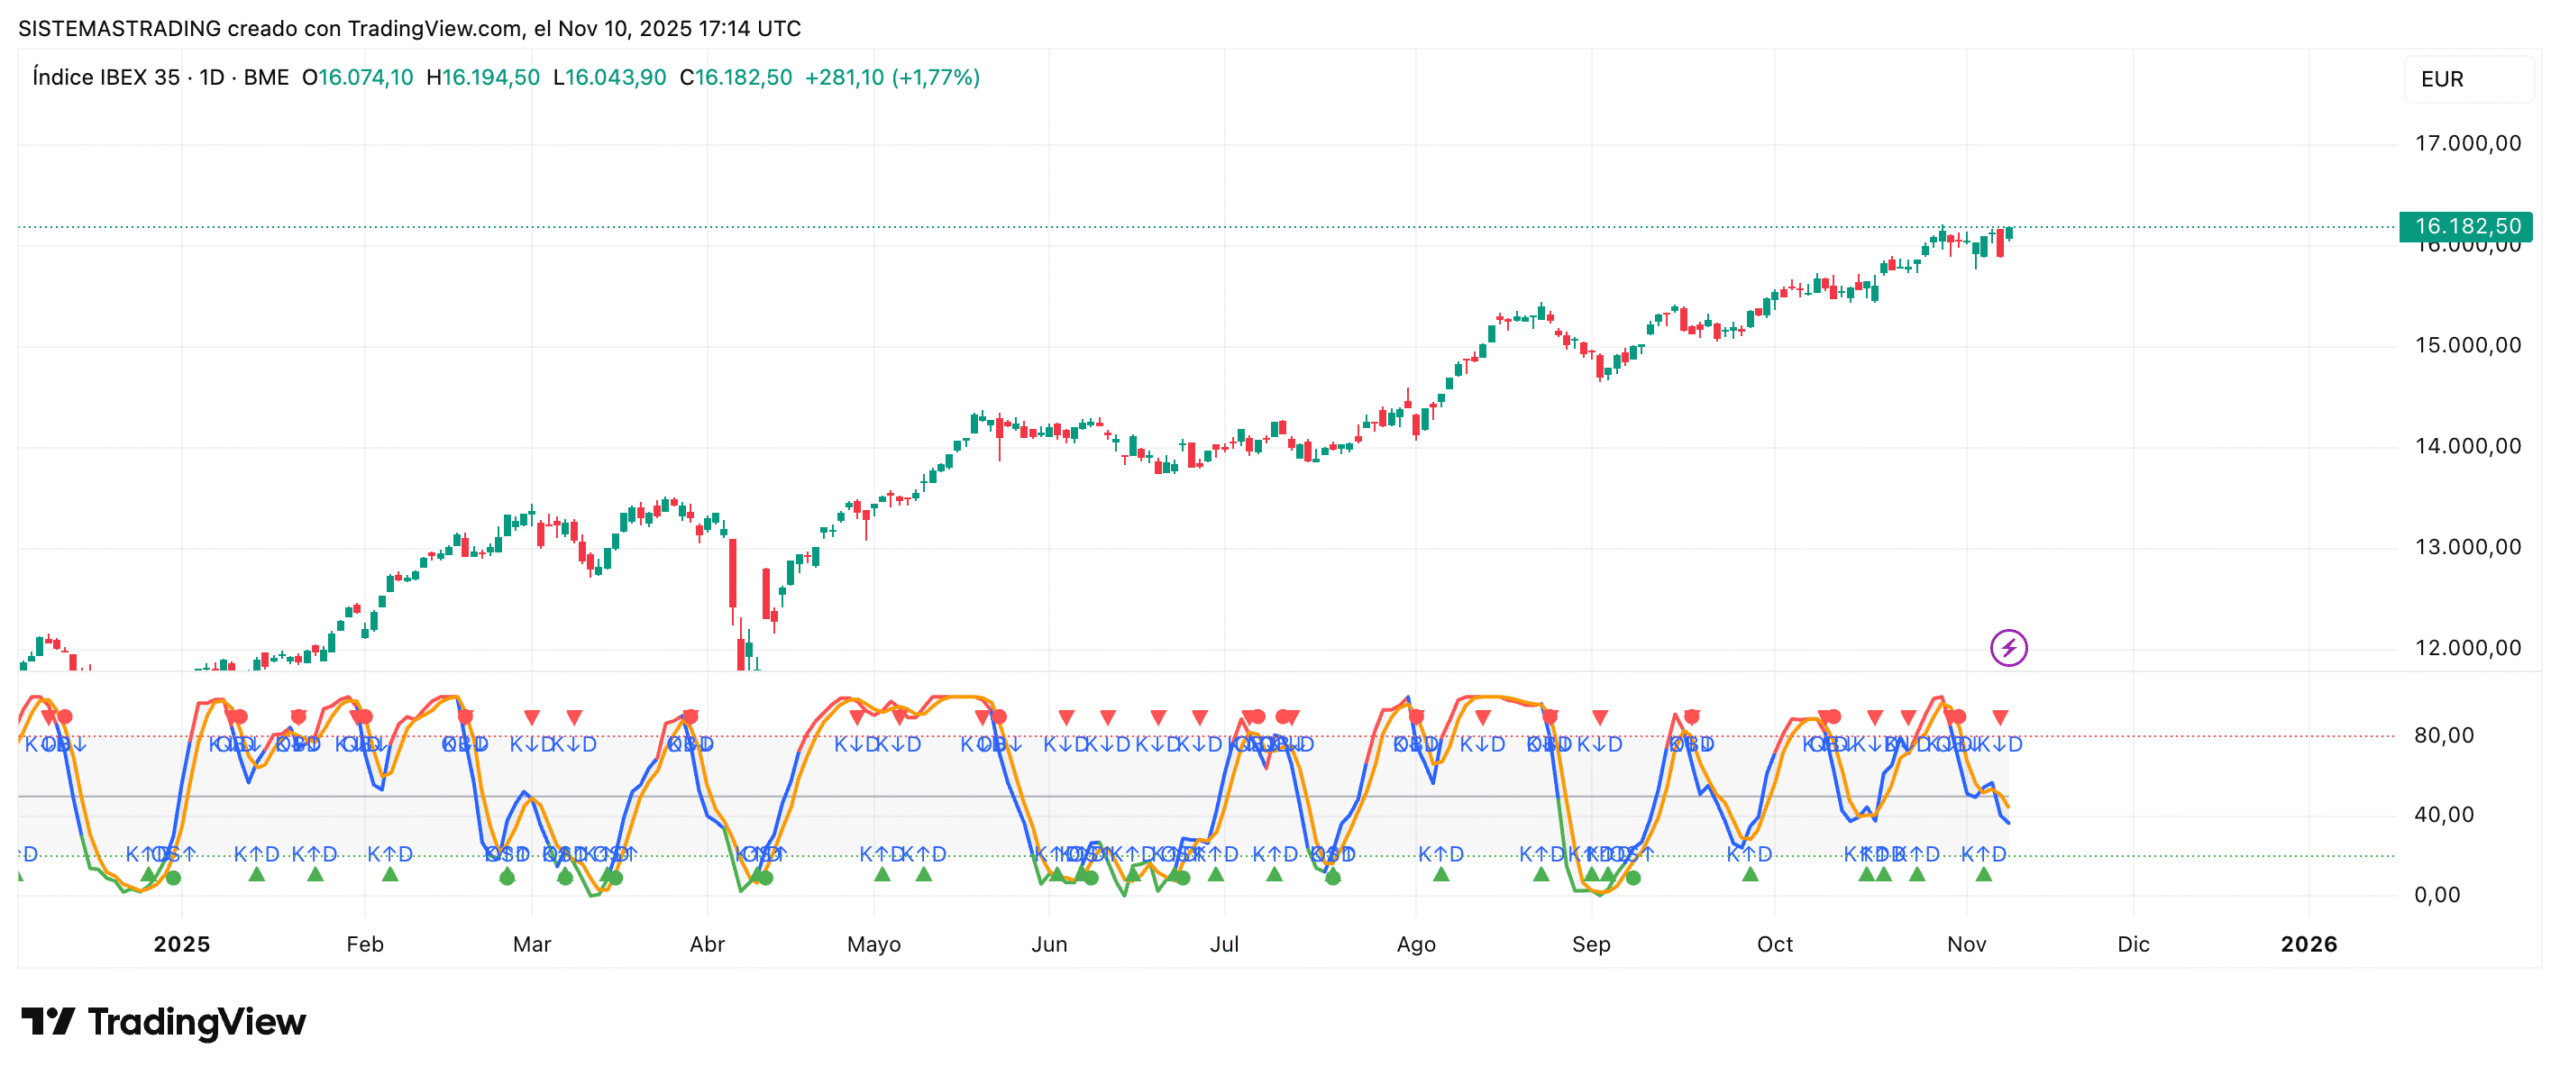
Task: Click the BME exchange label
Action: tap(266, 77)
